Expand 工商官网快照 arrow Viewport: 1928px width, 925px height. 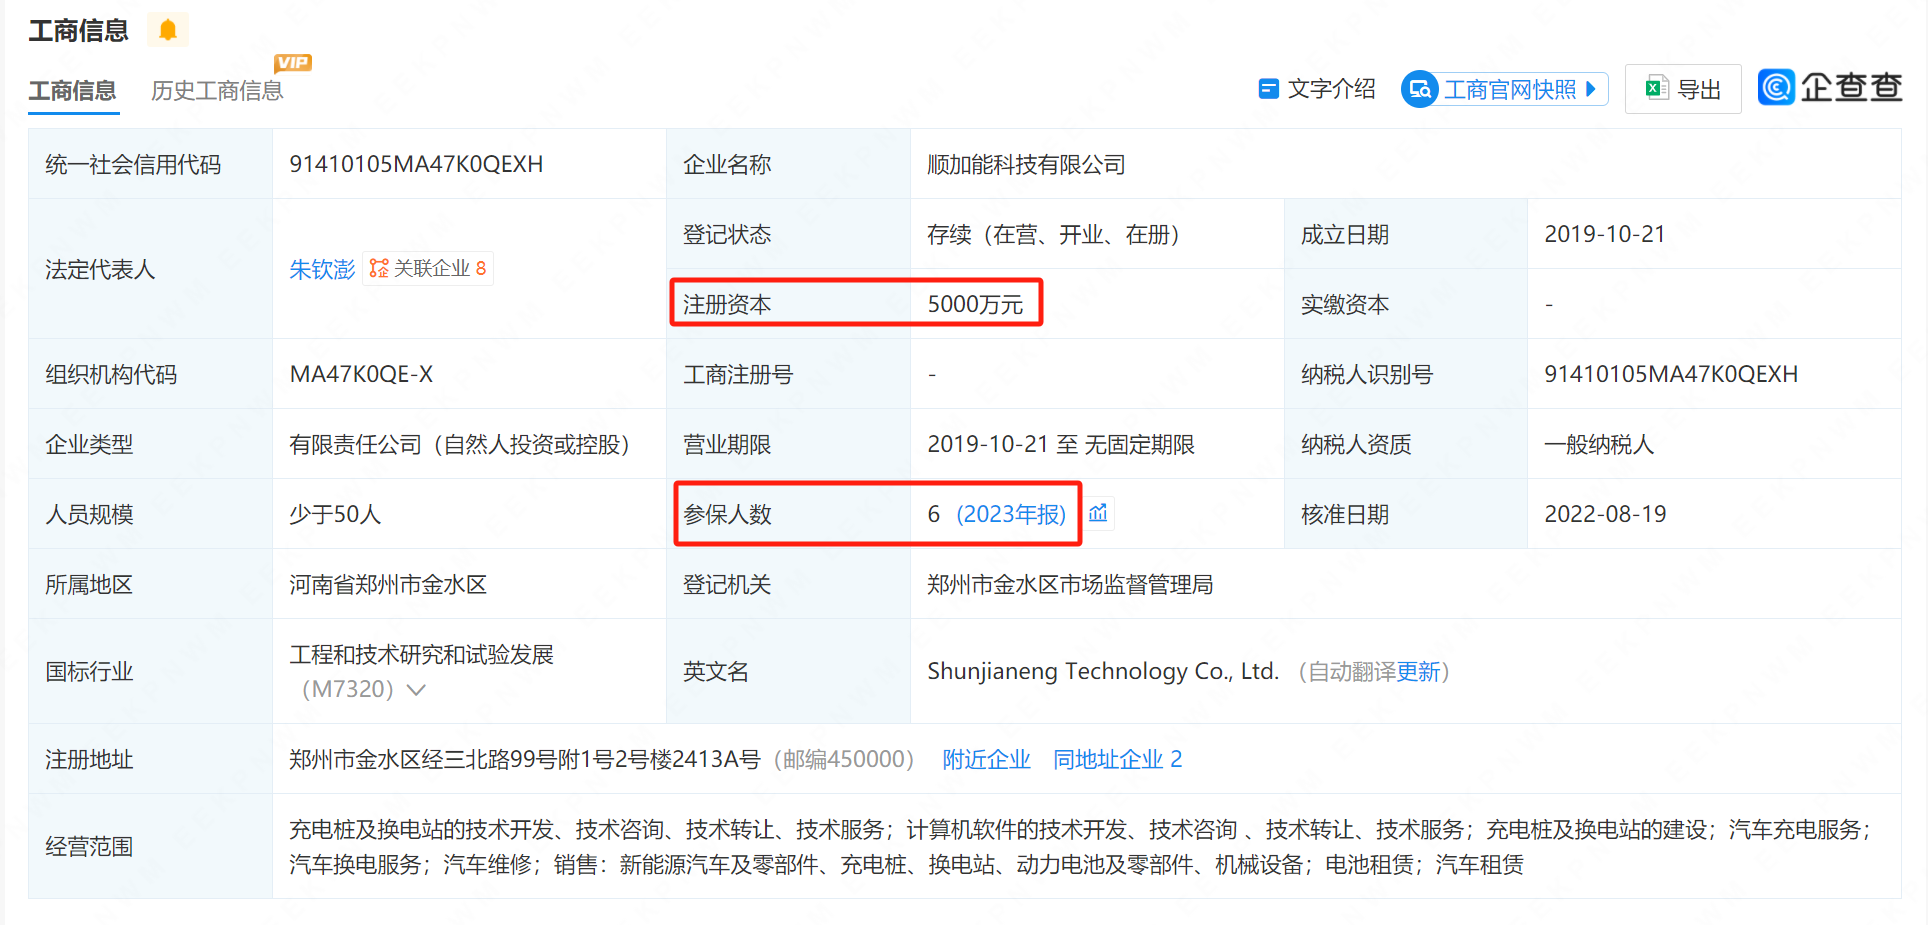tap(1591, 89)
